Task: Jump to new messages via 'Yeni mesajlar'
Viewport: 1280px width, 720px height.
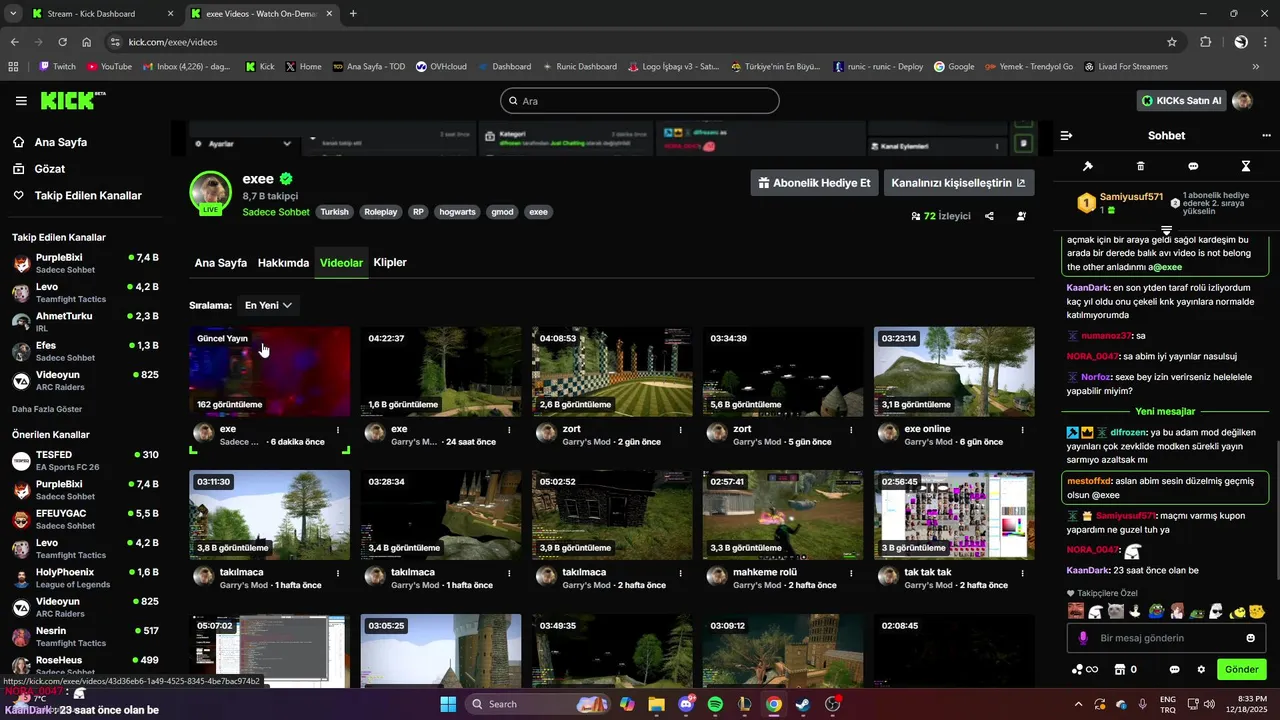Action: 1166,412
